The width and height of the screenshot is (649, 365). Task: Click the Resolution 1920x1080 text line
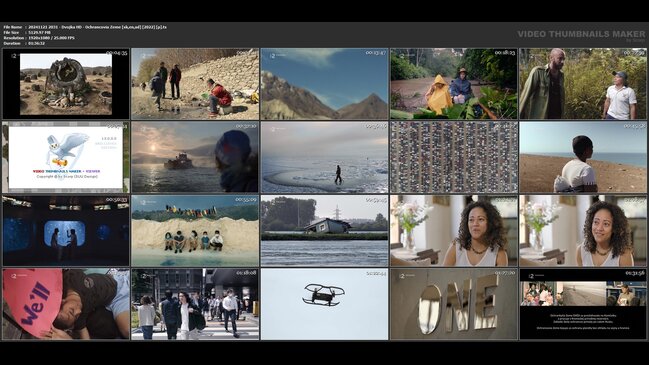tap(39, 38)
